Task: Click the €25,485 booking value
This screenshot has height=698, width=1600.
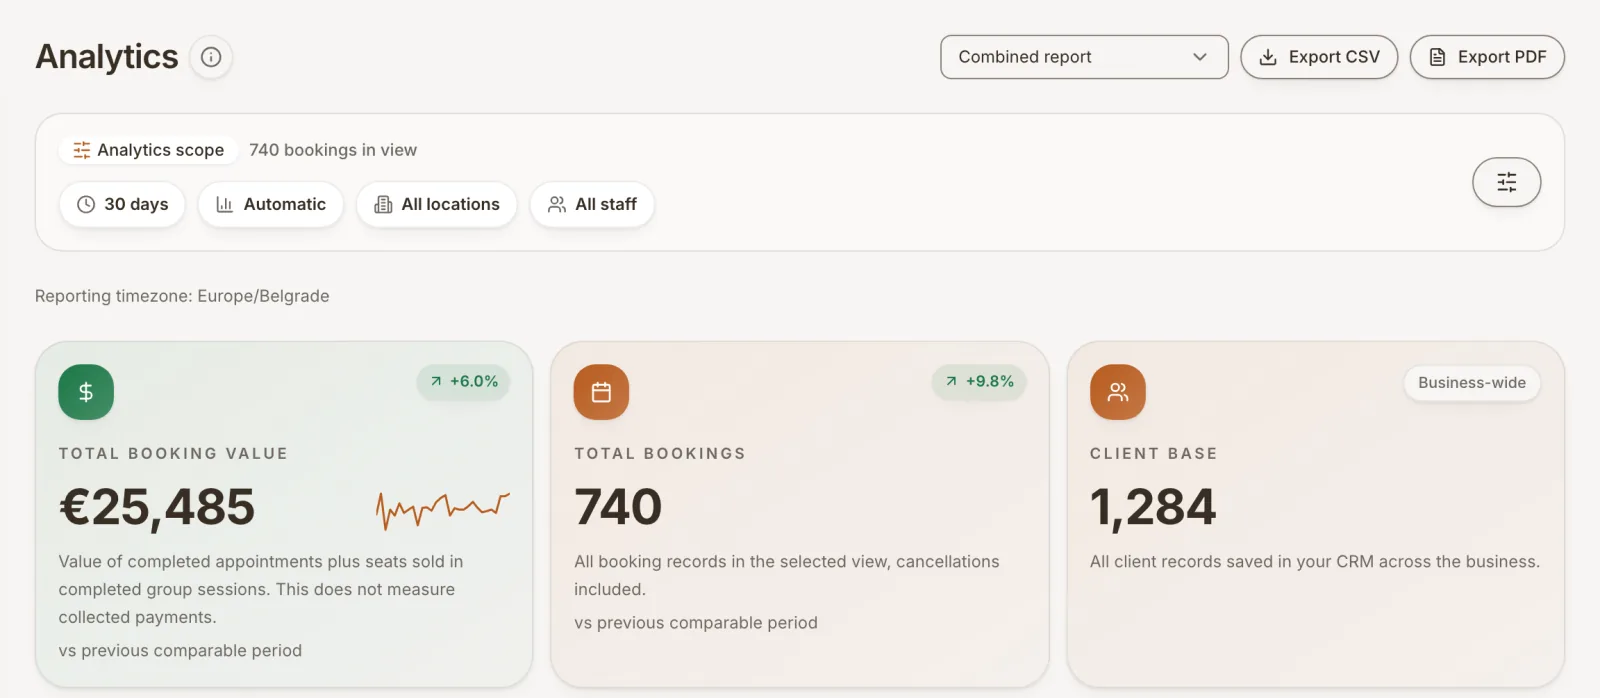Action: coord(157,507)
